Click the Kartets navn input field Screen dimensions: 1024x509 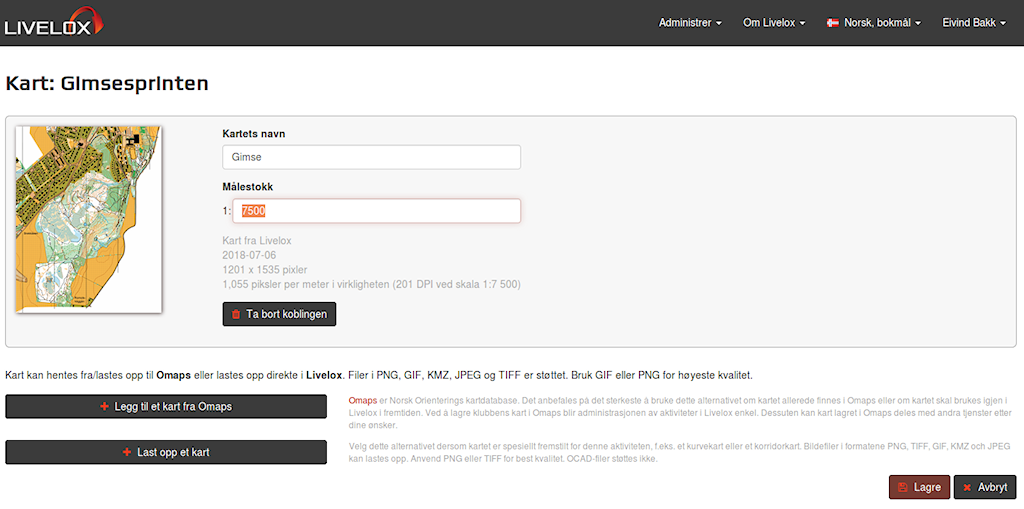click(372, 157)
